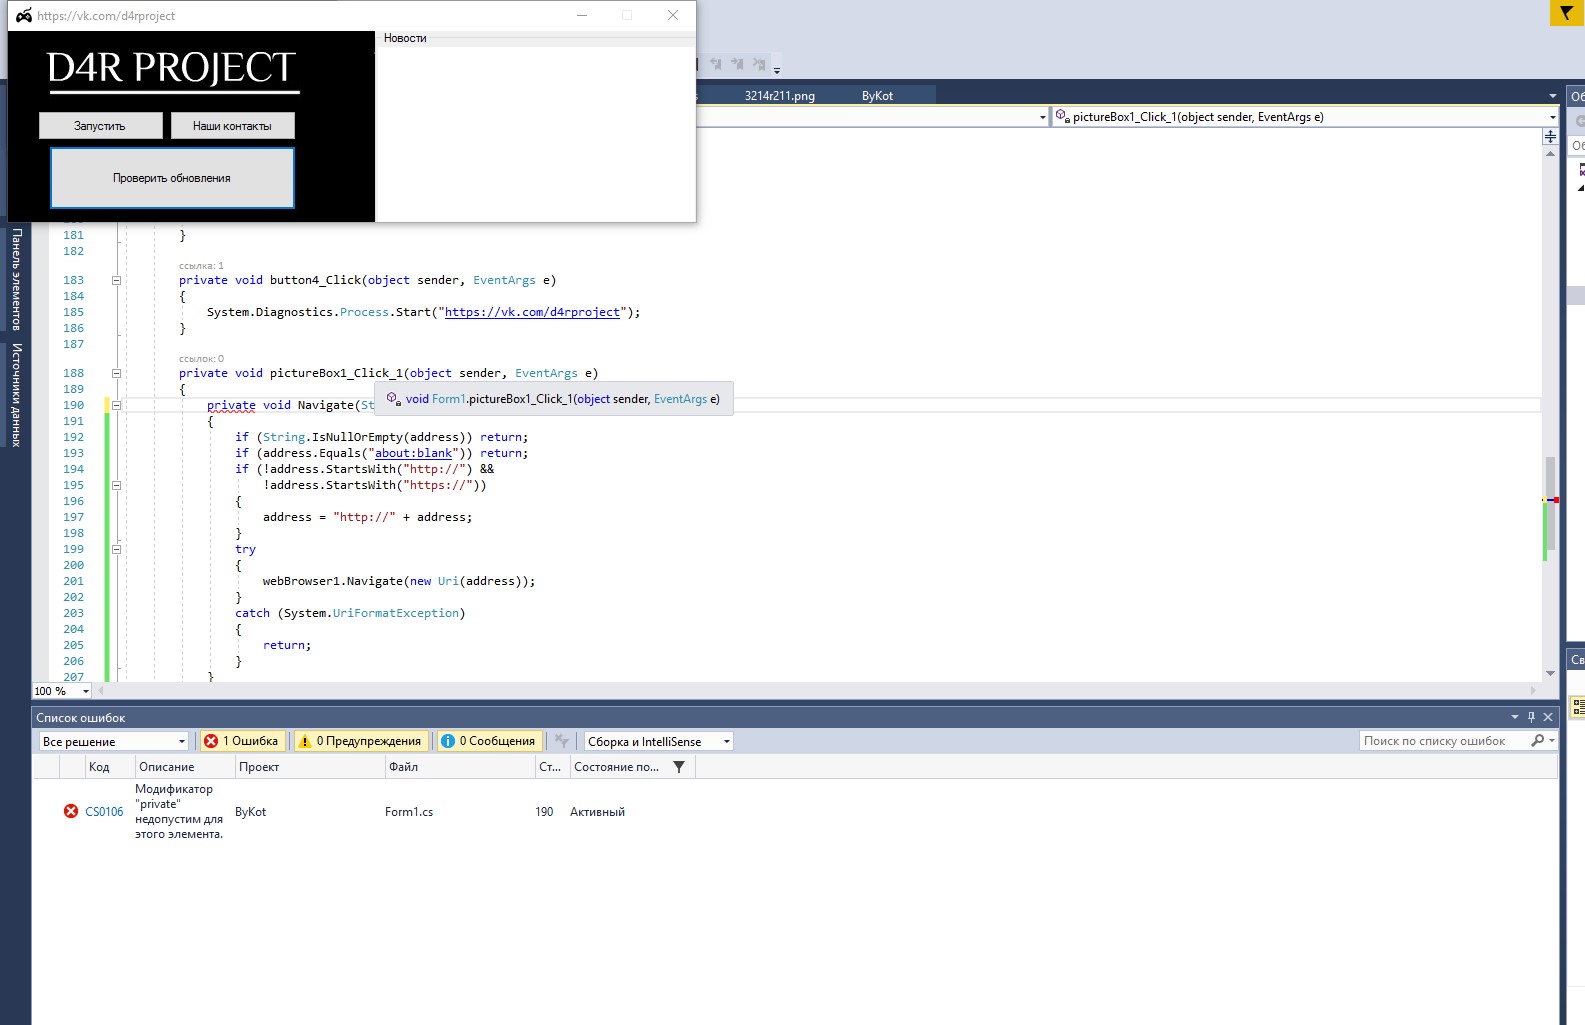Collapse the try block outline at line 199
The image size is (1585, 1025).
pyautogui.click(x=116, y=550)
